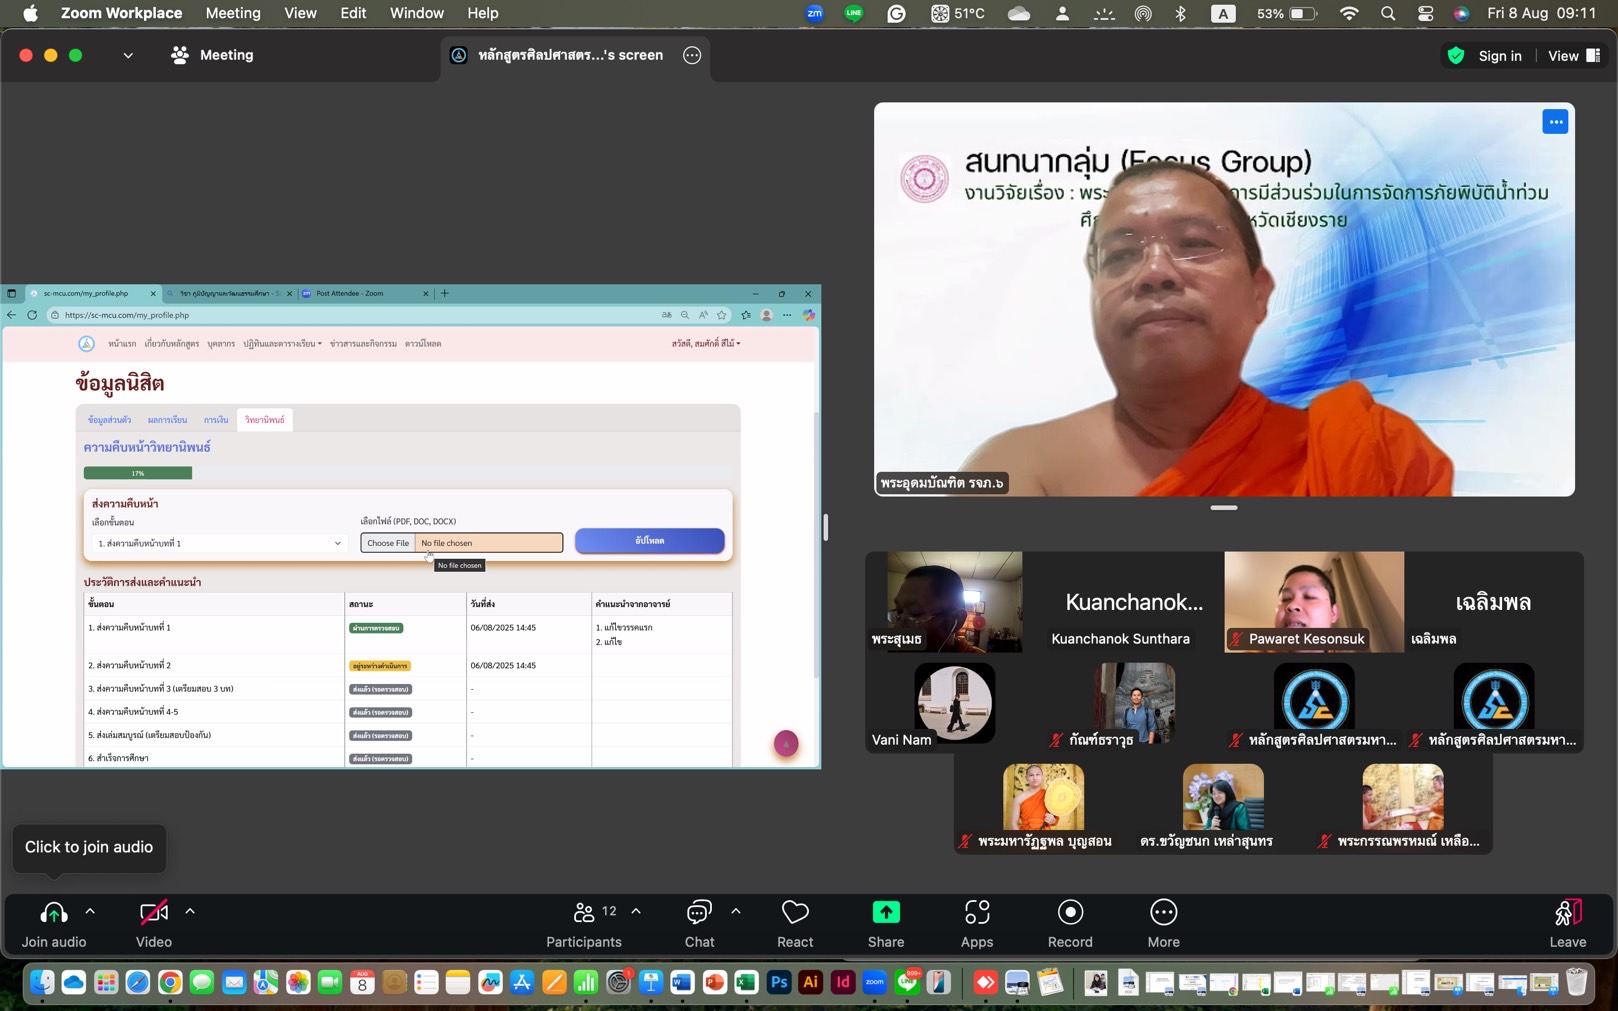This screenshot has height=1011, width=1618.
Task: Open Finder from the Dock
Action: (x=42, y=983)
